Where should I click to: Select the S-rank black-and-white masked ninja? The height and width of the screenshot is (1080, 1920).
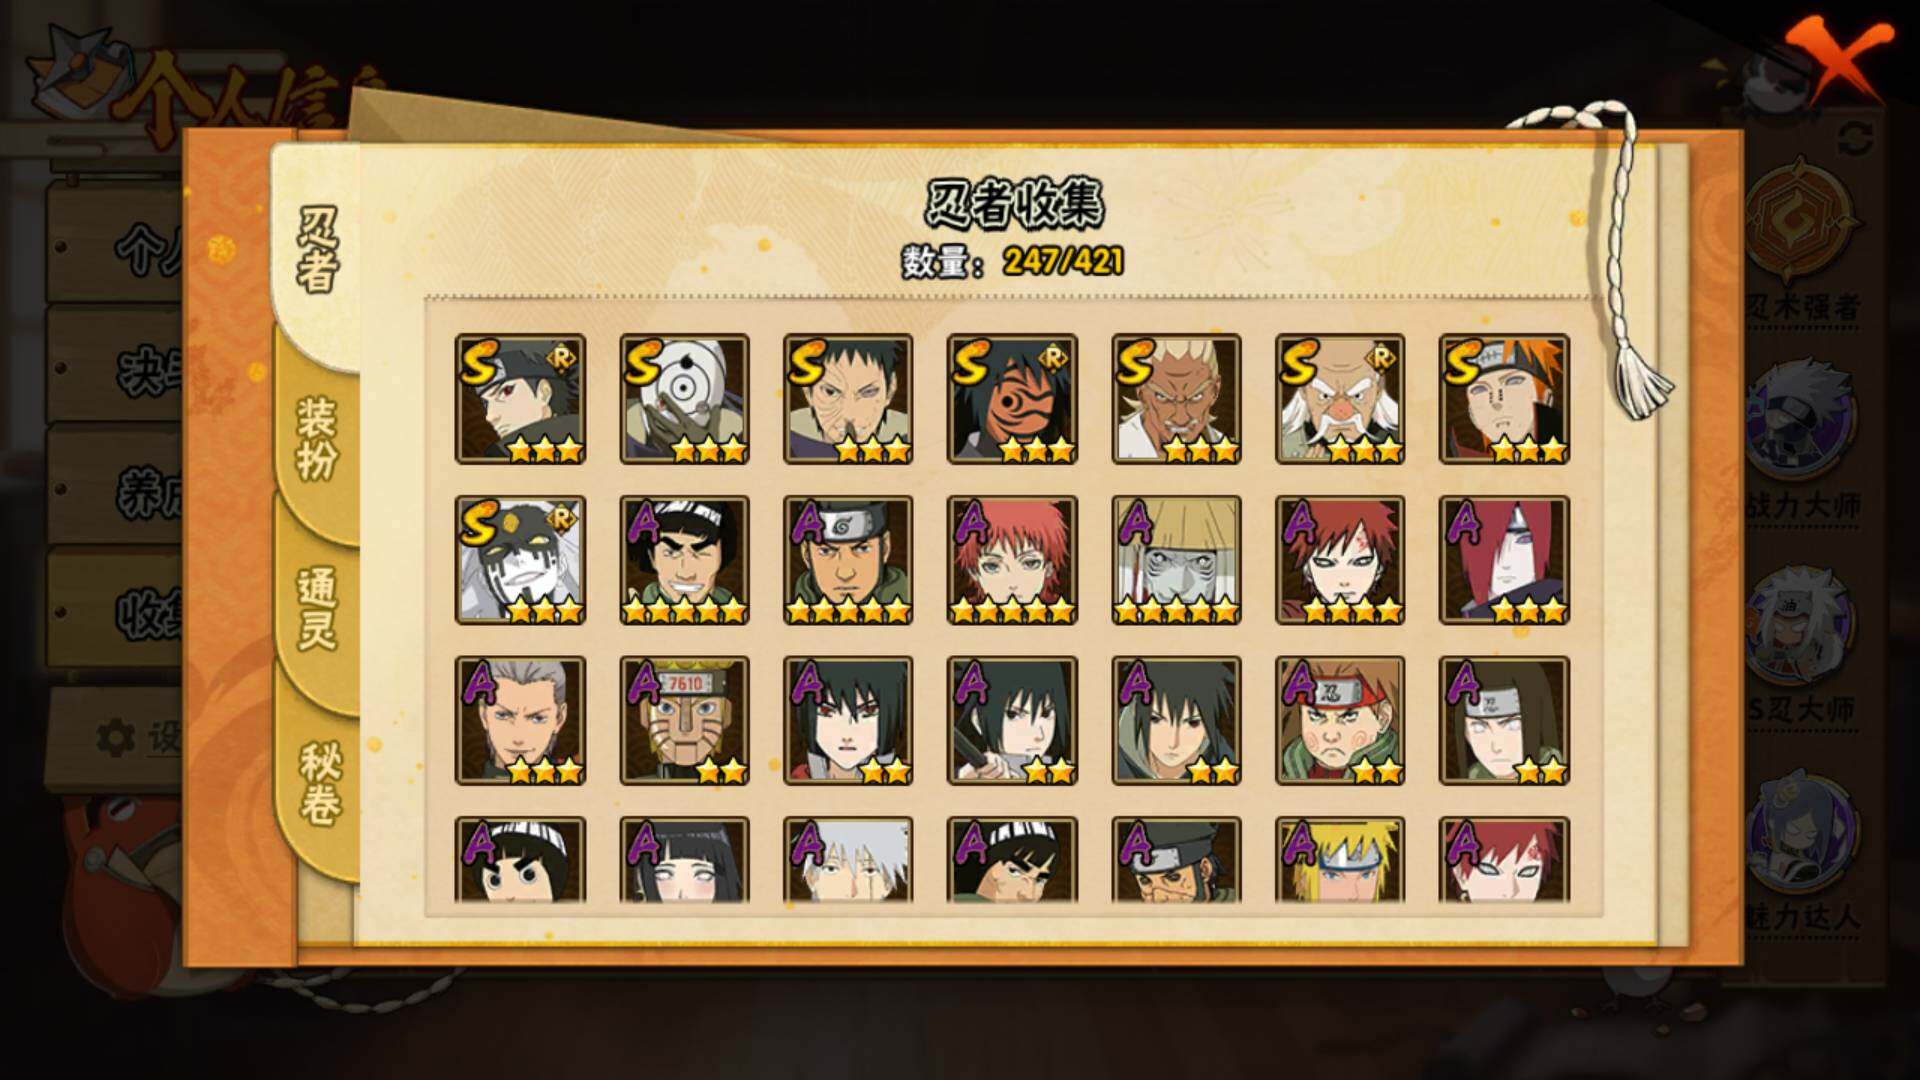(x=520, y=560)
